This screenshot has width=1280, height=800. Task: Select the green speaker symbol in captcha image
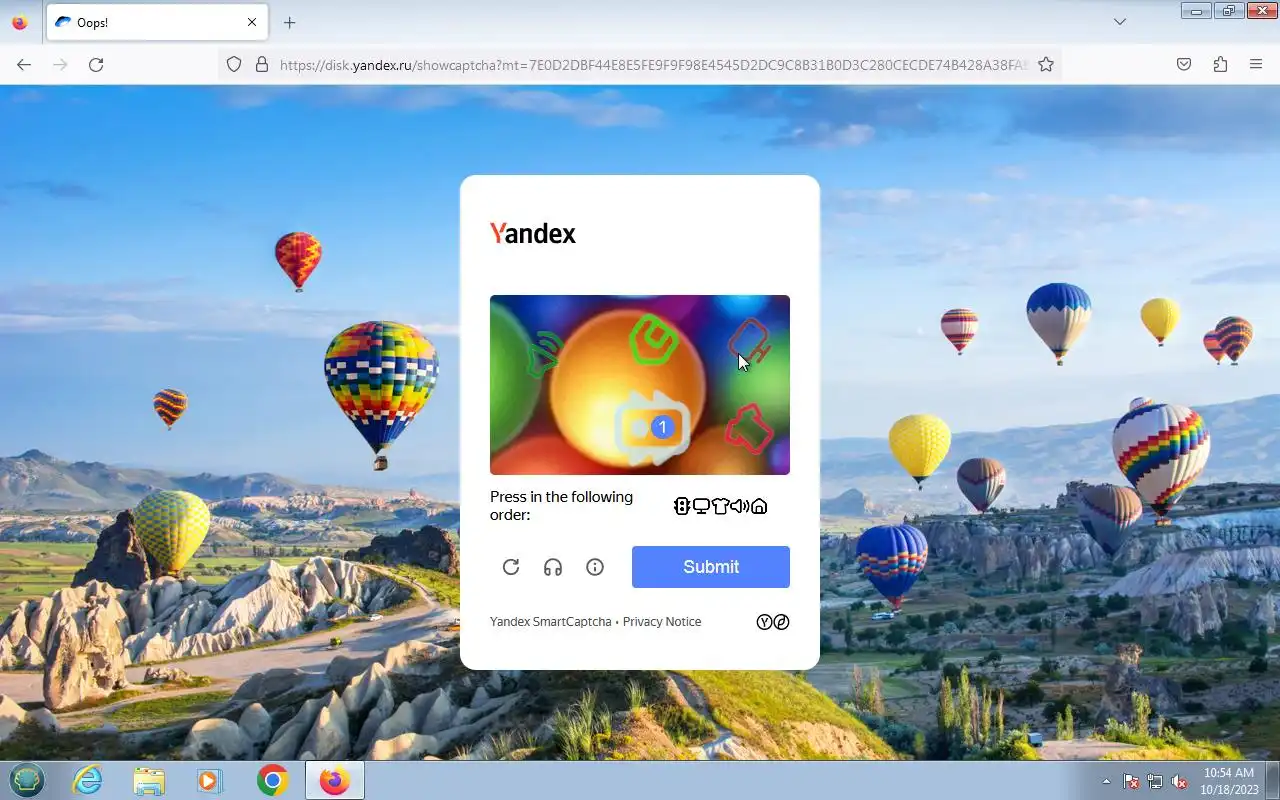(x=544, y=353)
